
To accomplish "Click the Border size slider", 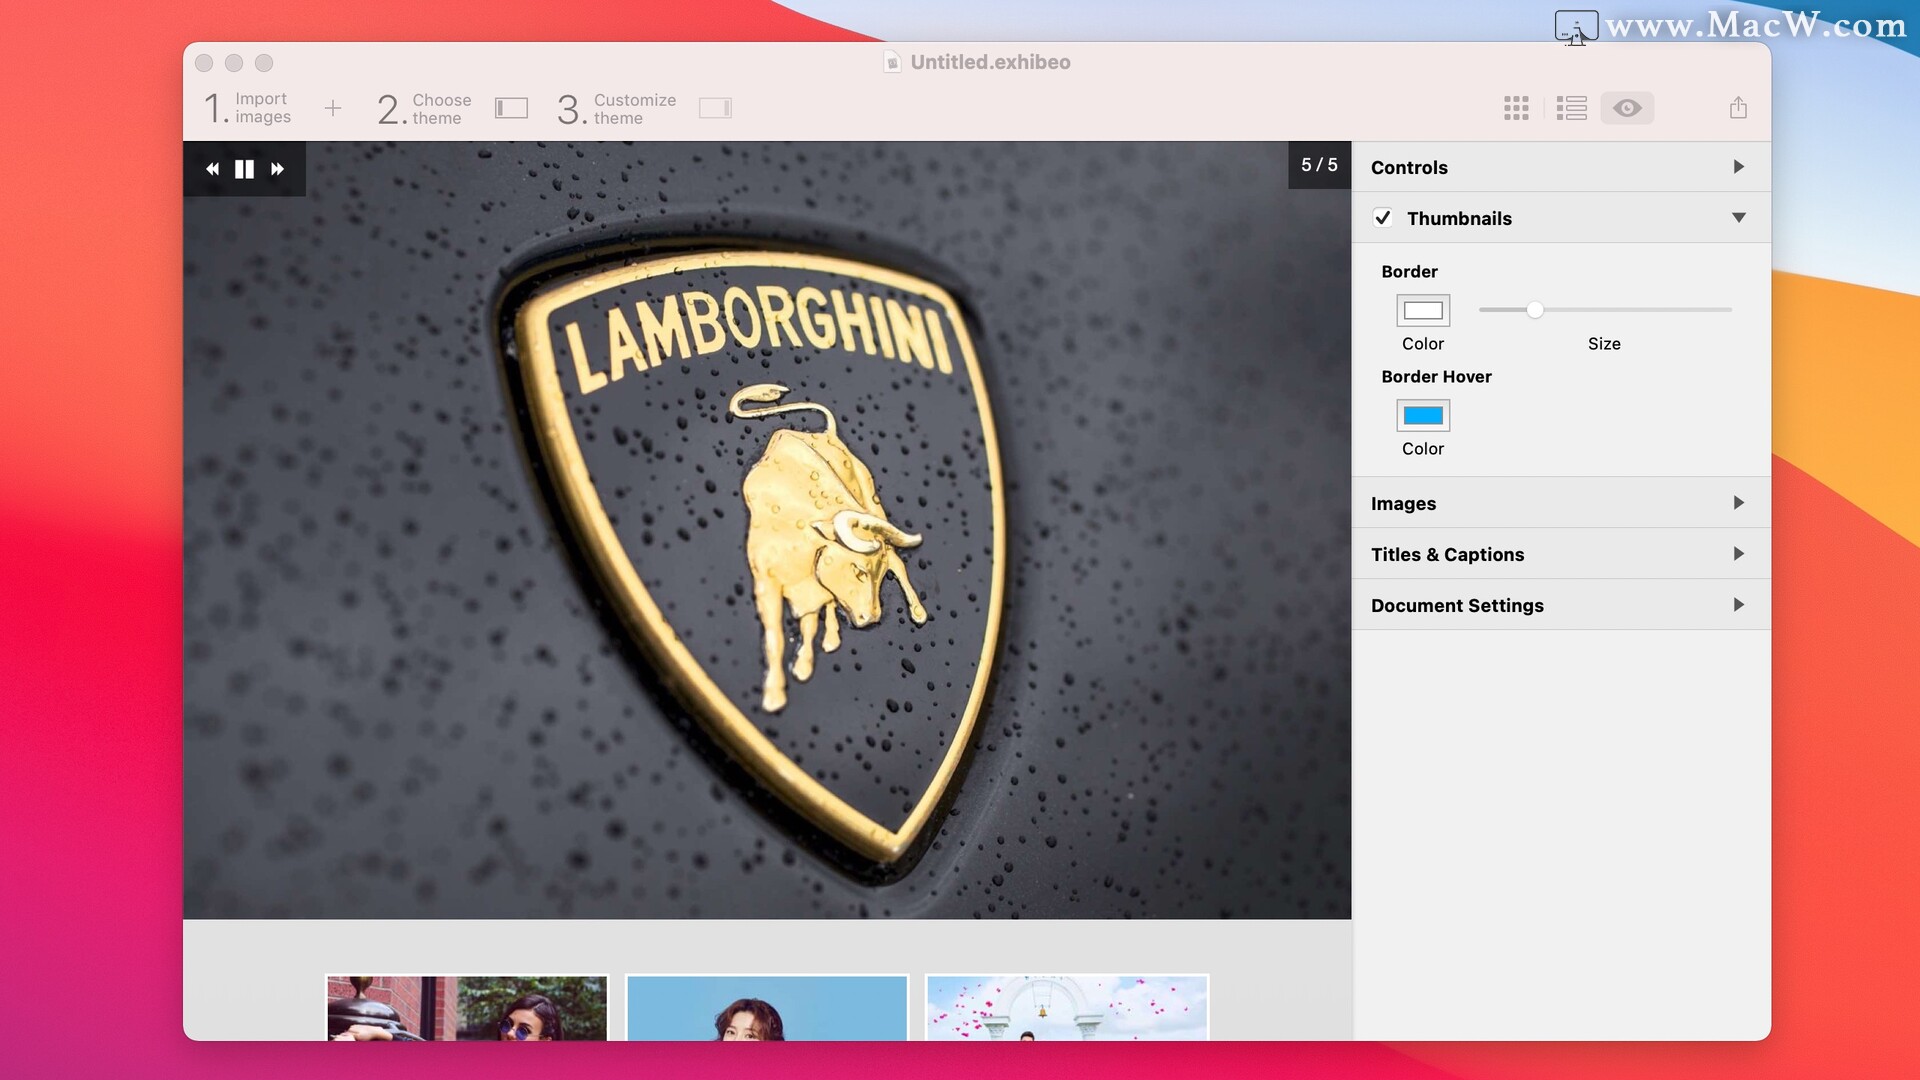I will pyautogui.click(x=1605, y=310).
